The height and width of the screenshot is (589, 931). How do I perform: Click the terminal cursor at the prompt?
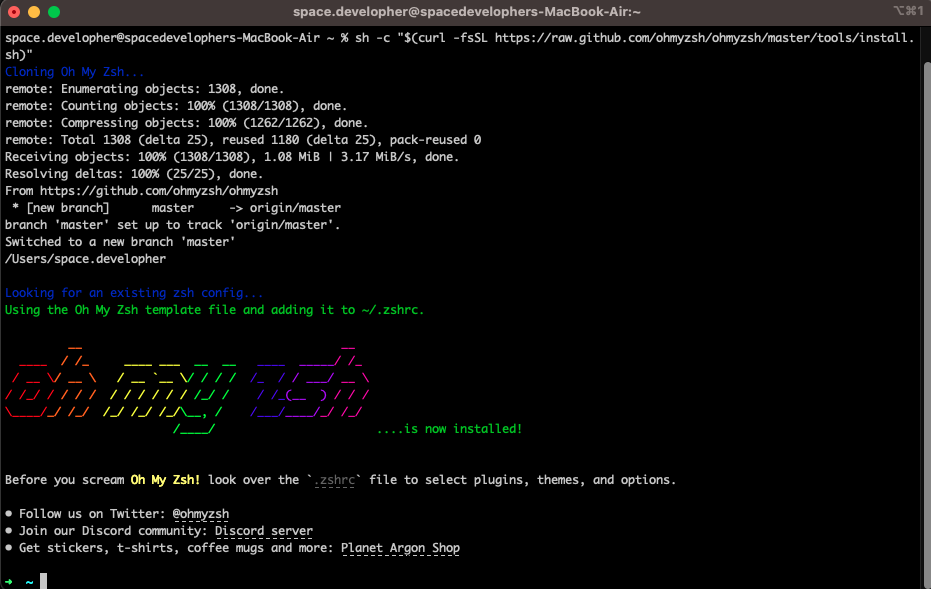[43, 581]
